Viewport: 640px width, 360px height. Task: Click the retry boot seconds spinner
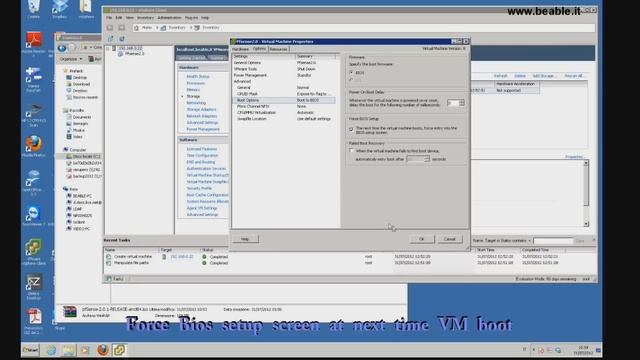[x=427, y=159]
